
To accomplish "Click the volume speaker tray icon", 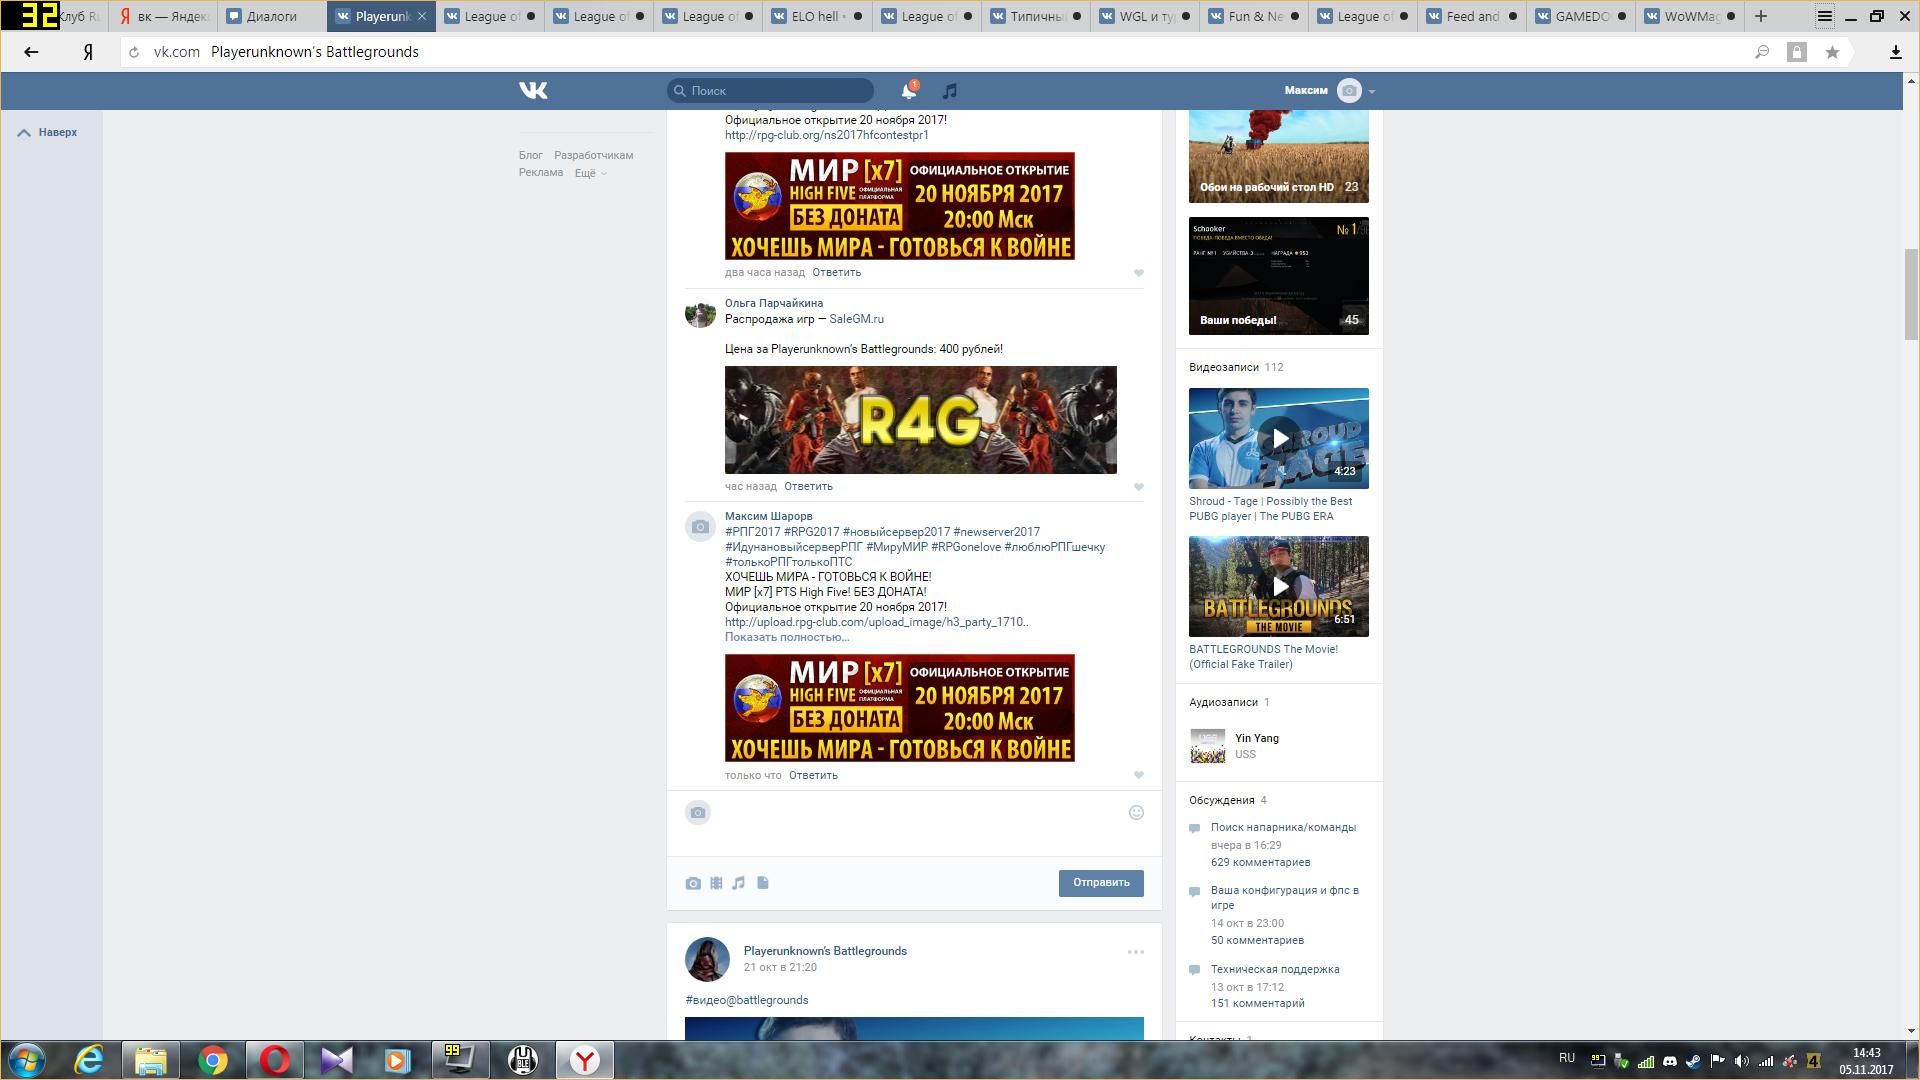I will (1741, 1062).
